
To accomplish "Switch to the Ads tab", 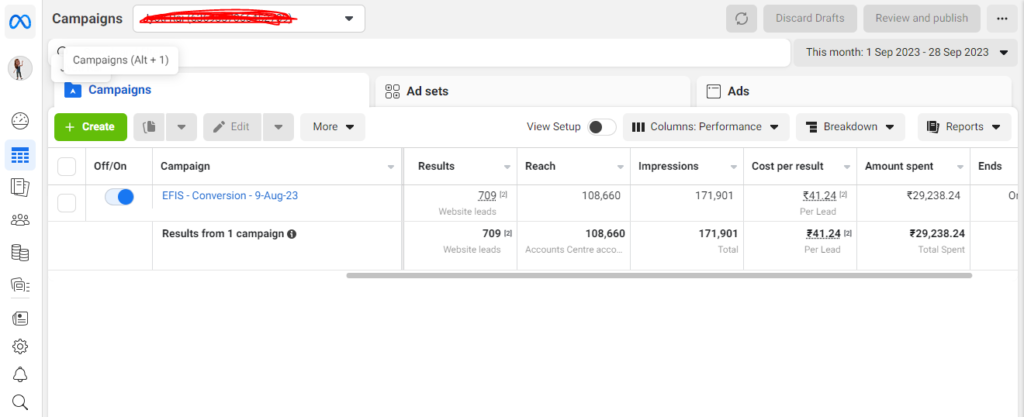I will click(737, 91).
